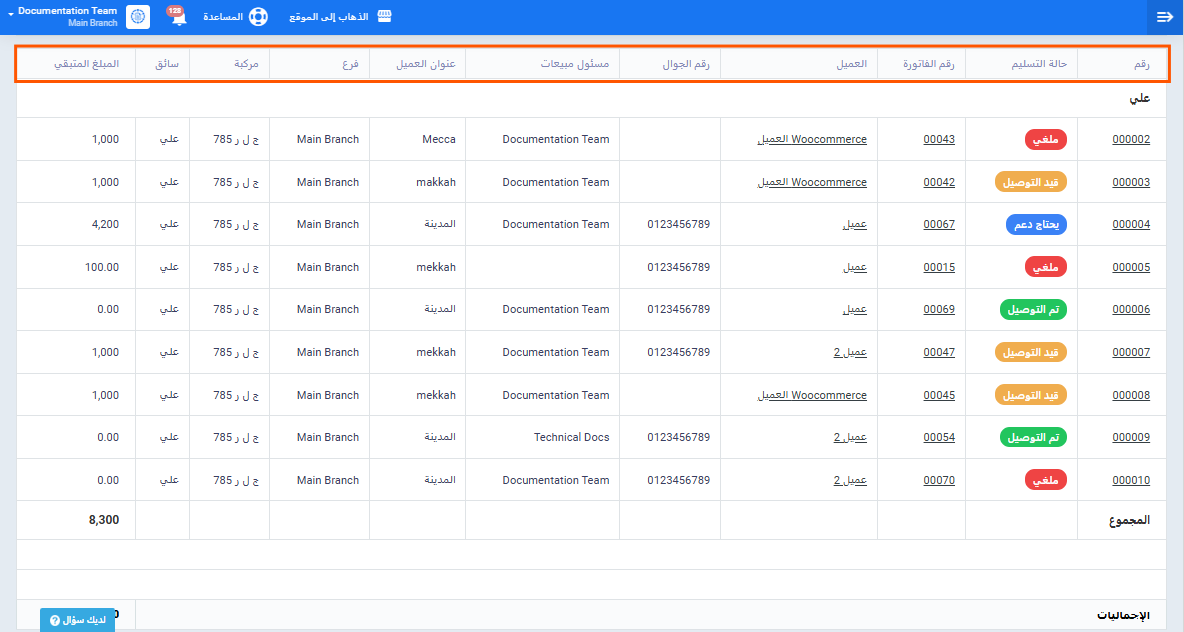Viewport: 1184px width, 632px height.
Task: Click the 'مسئول مبيعات' column header
Action: (575, 64)
